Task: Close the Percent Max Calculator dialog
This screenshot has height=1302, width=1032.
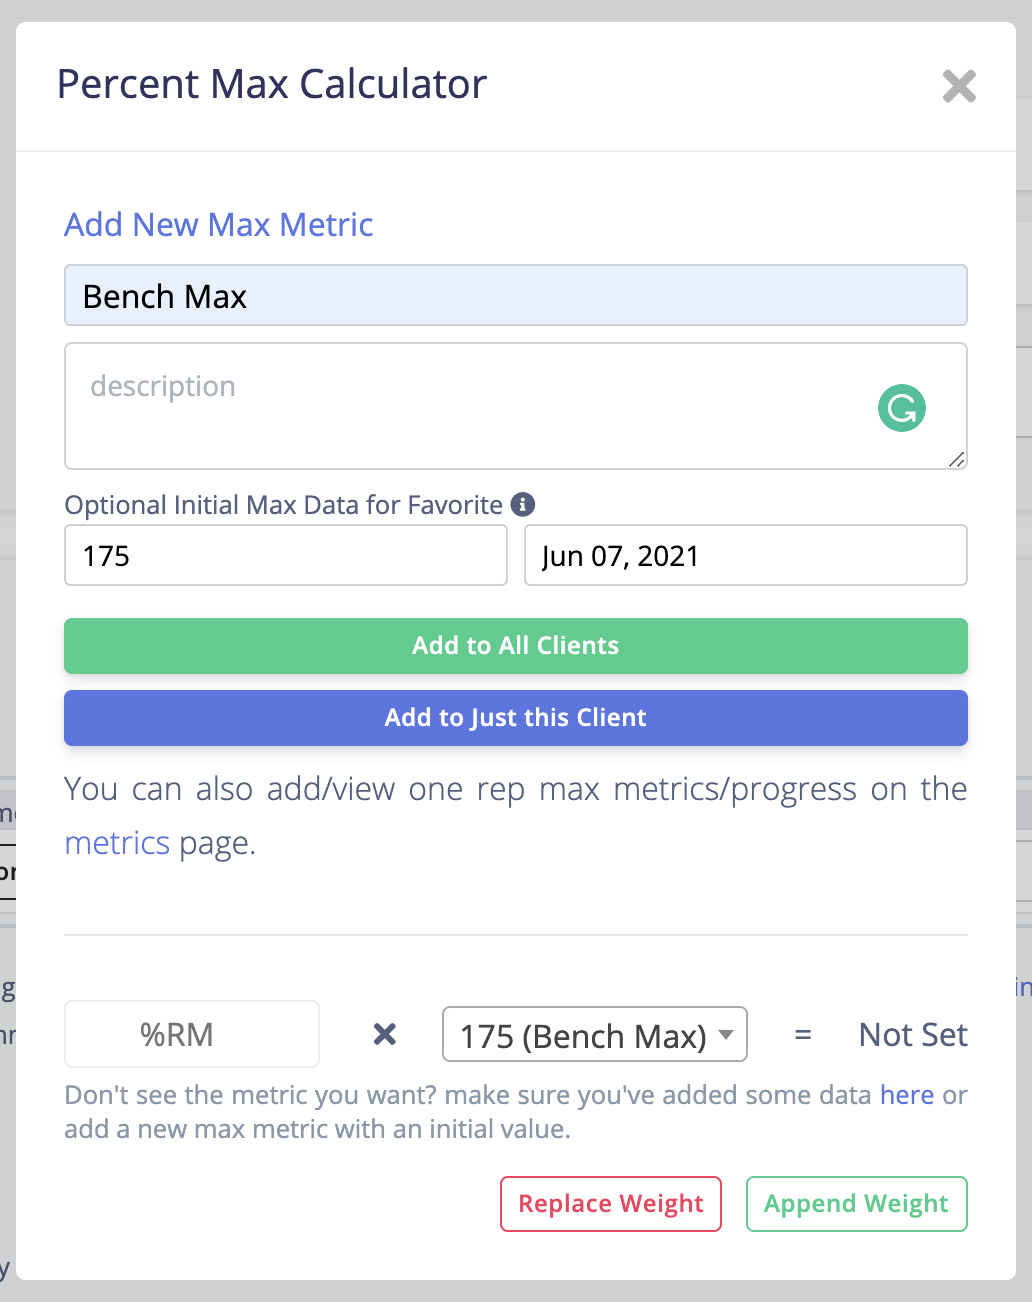Action: [x=959, y=87]
